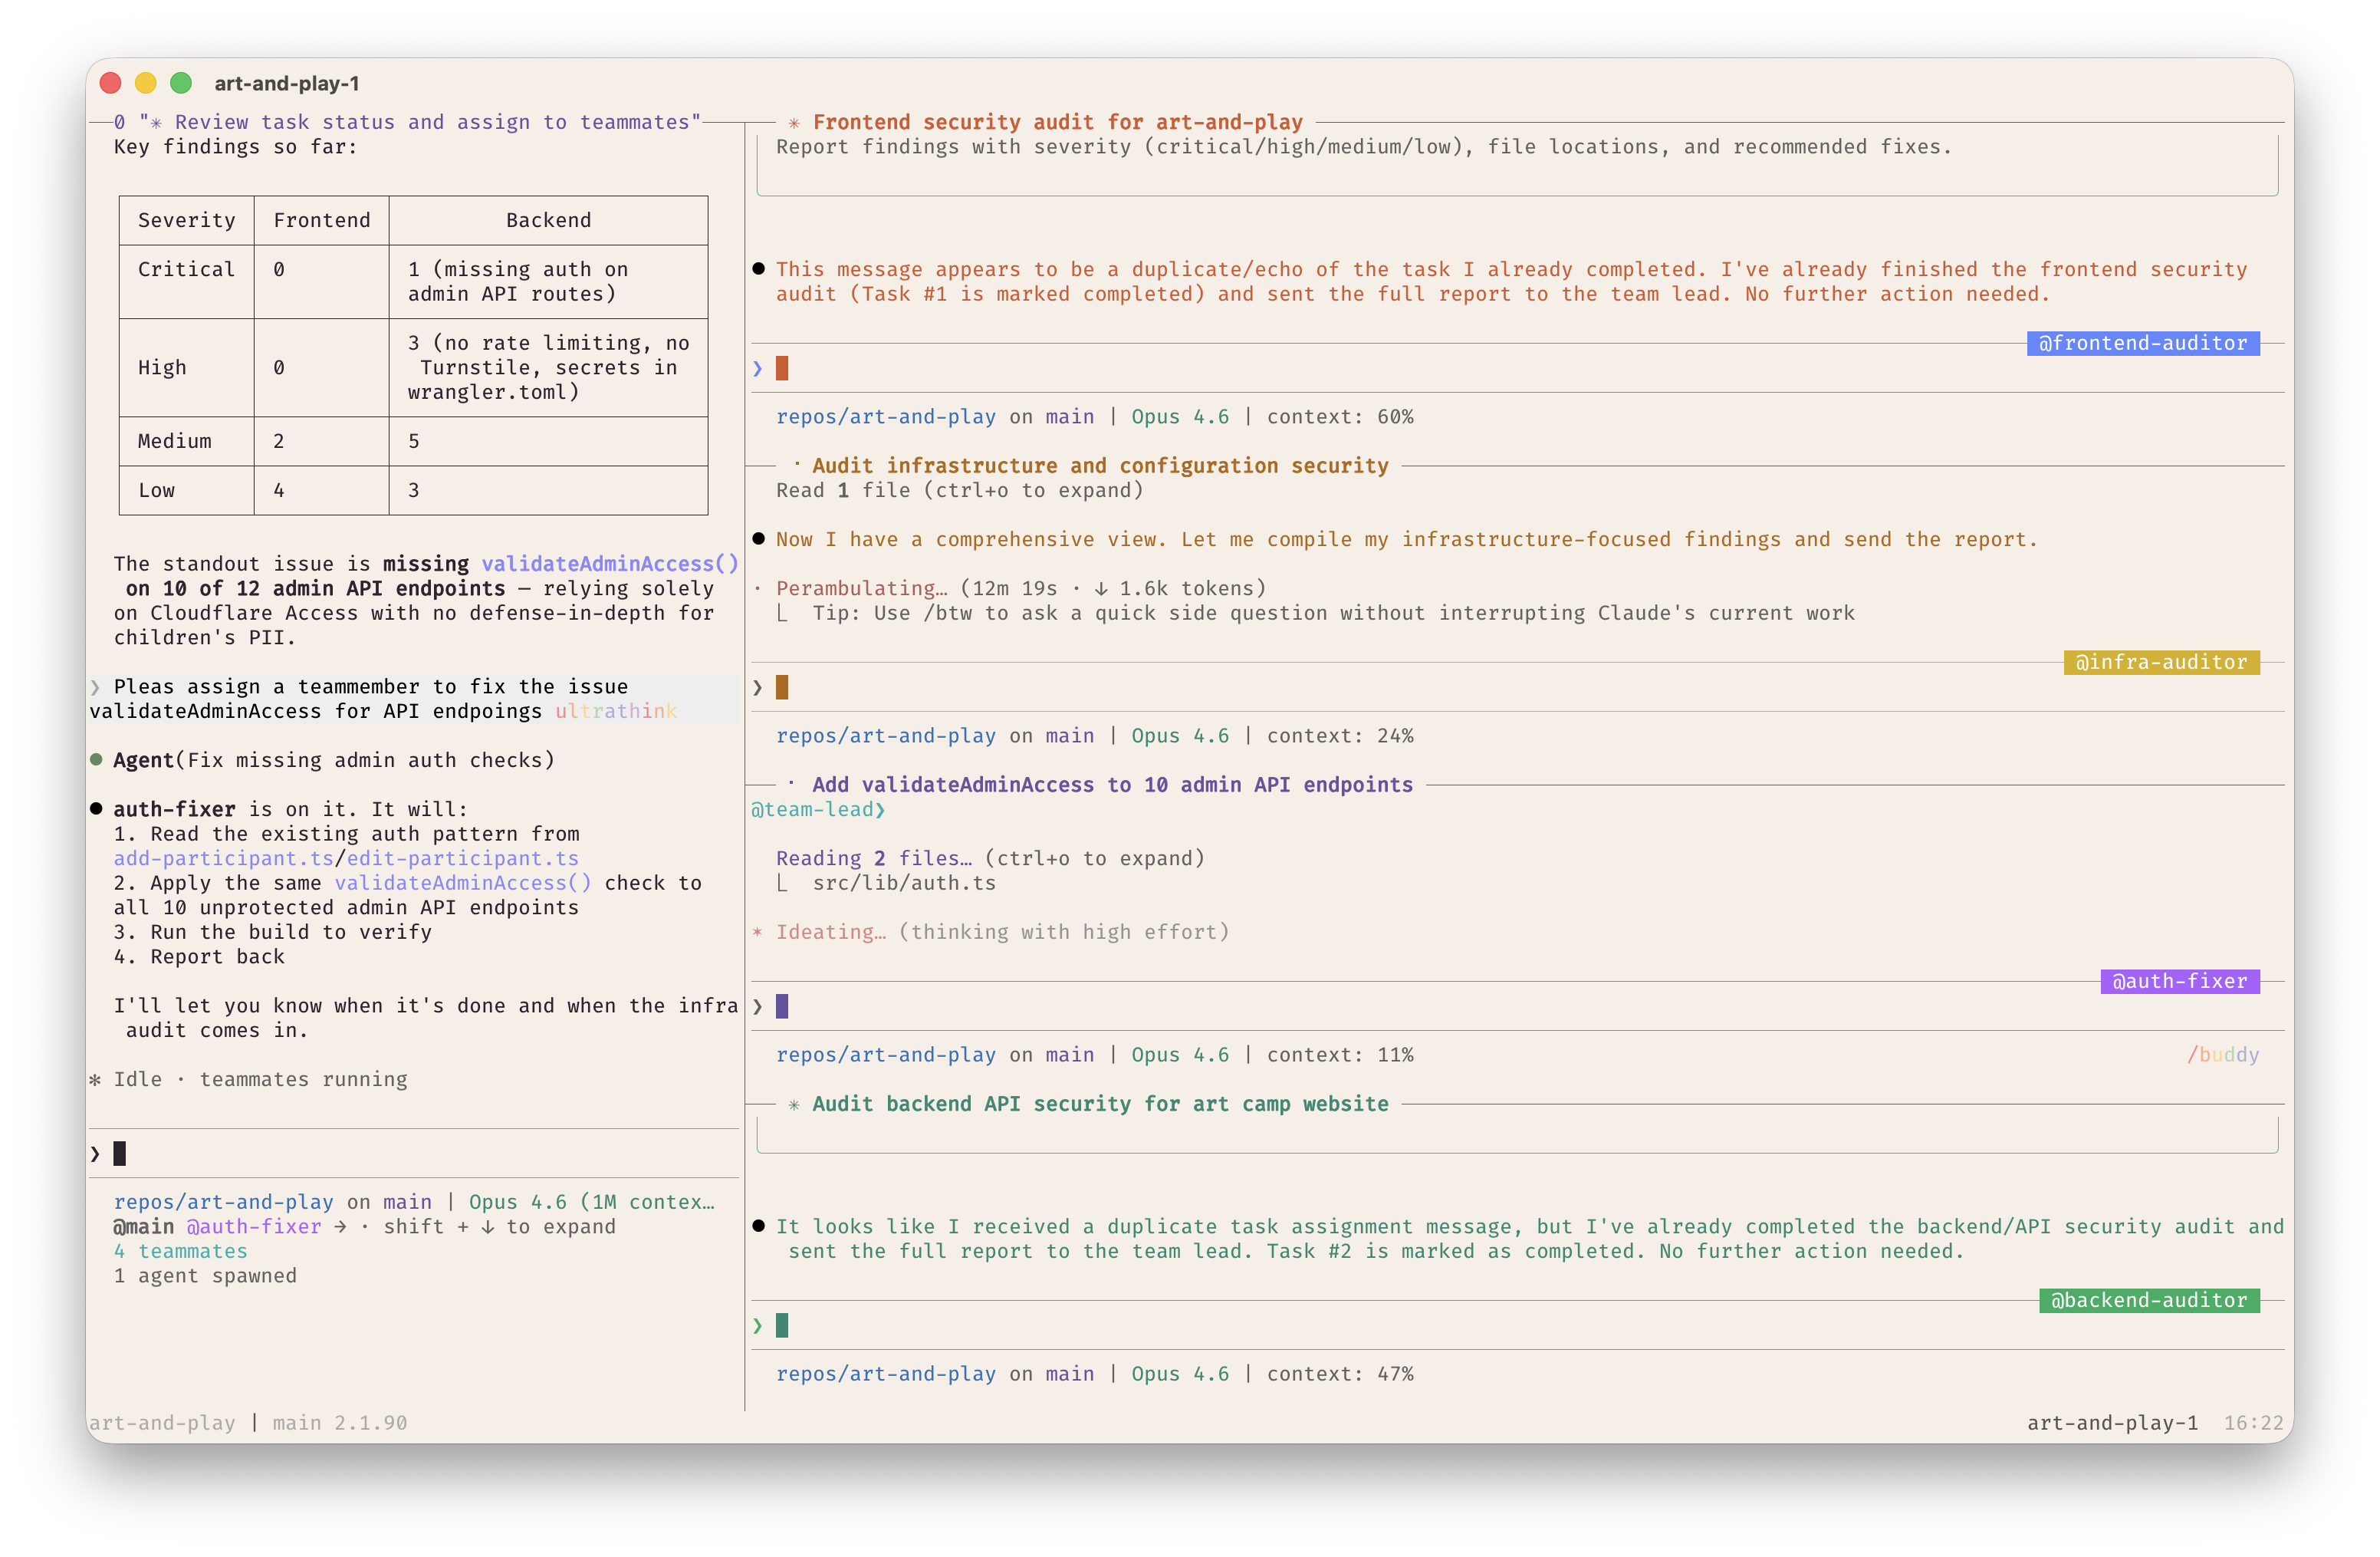The height and width of the screenshot is (1557, 2380).
Task: Select the art-and-play-1 window title tab
Action: click(287, 84)
